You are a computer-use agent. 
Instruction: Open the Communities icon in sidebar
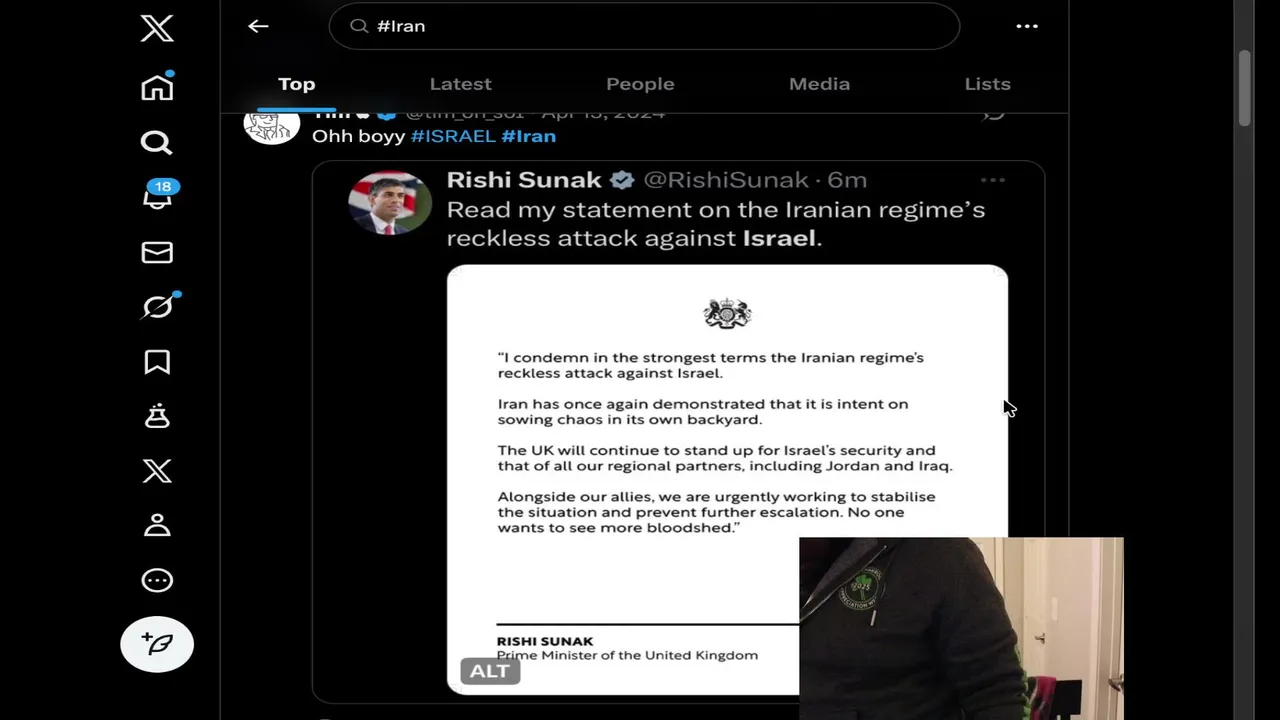[157, 416]
